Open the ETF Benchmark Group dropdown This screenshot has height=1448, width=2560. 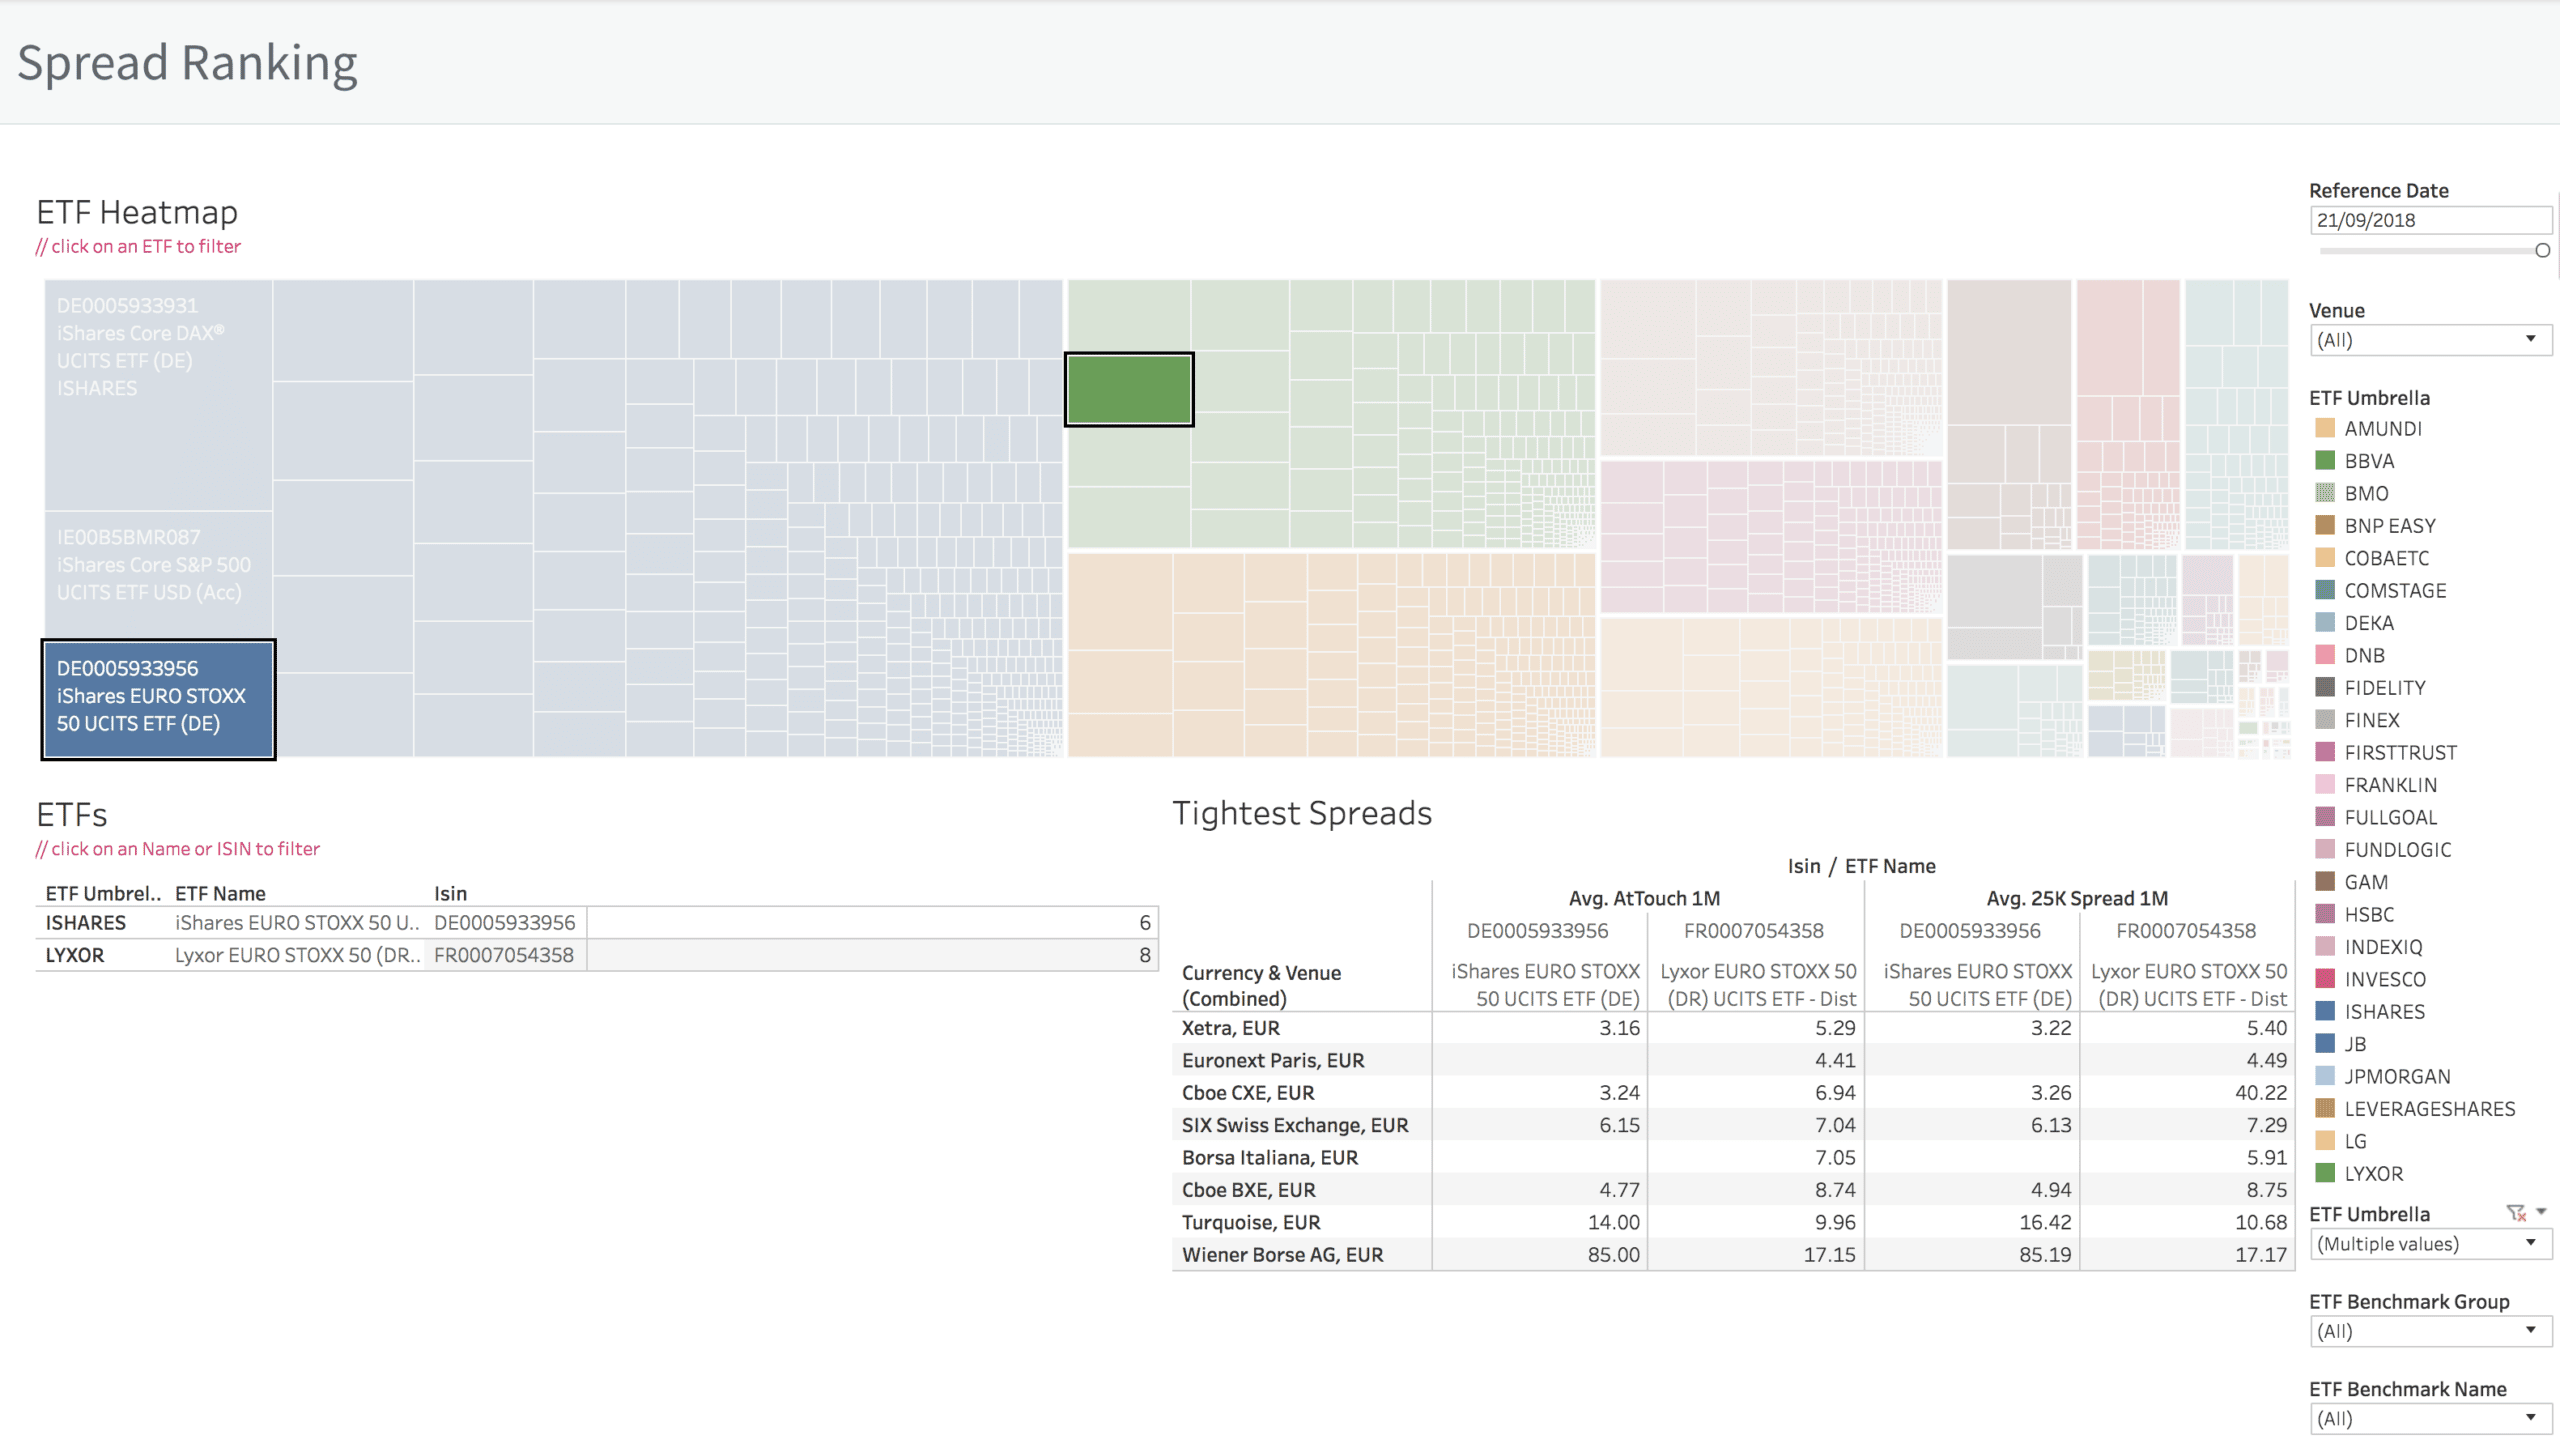[x=2430, y=1331]
